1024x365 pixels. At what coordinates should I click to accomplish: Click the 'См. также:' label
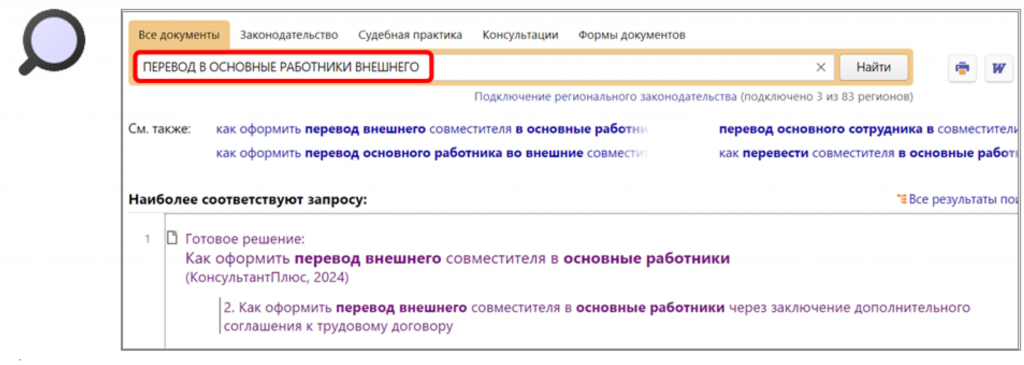click(x=160, y=129)
